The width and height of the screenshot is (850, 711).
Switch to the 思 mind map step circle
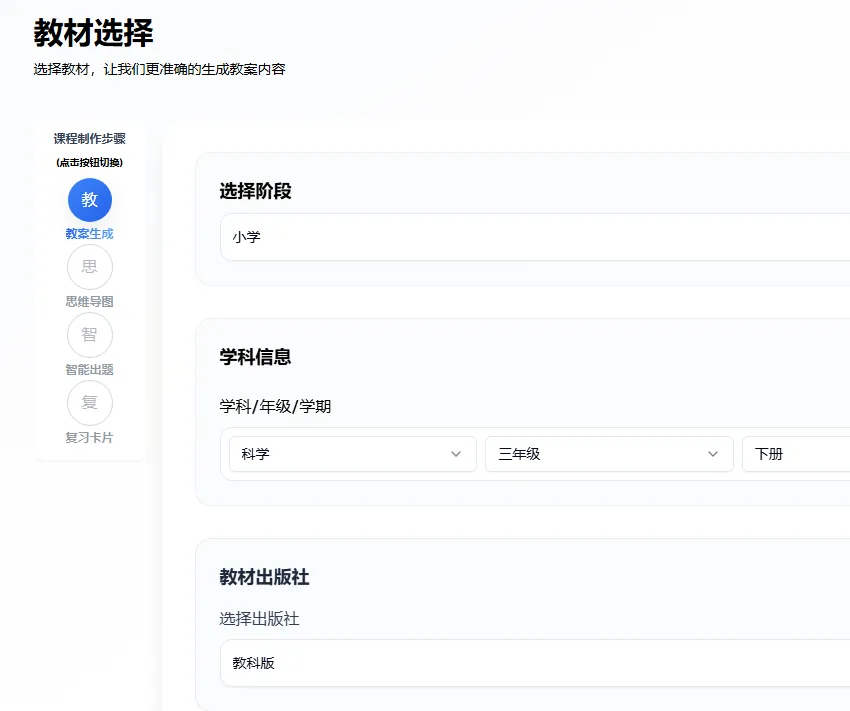[x=90, y=267]
